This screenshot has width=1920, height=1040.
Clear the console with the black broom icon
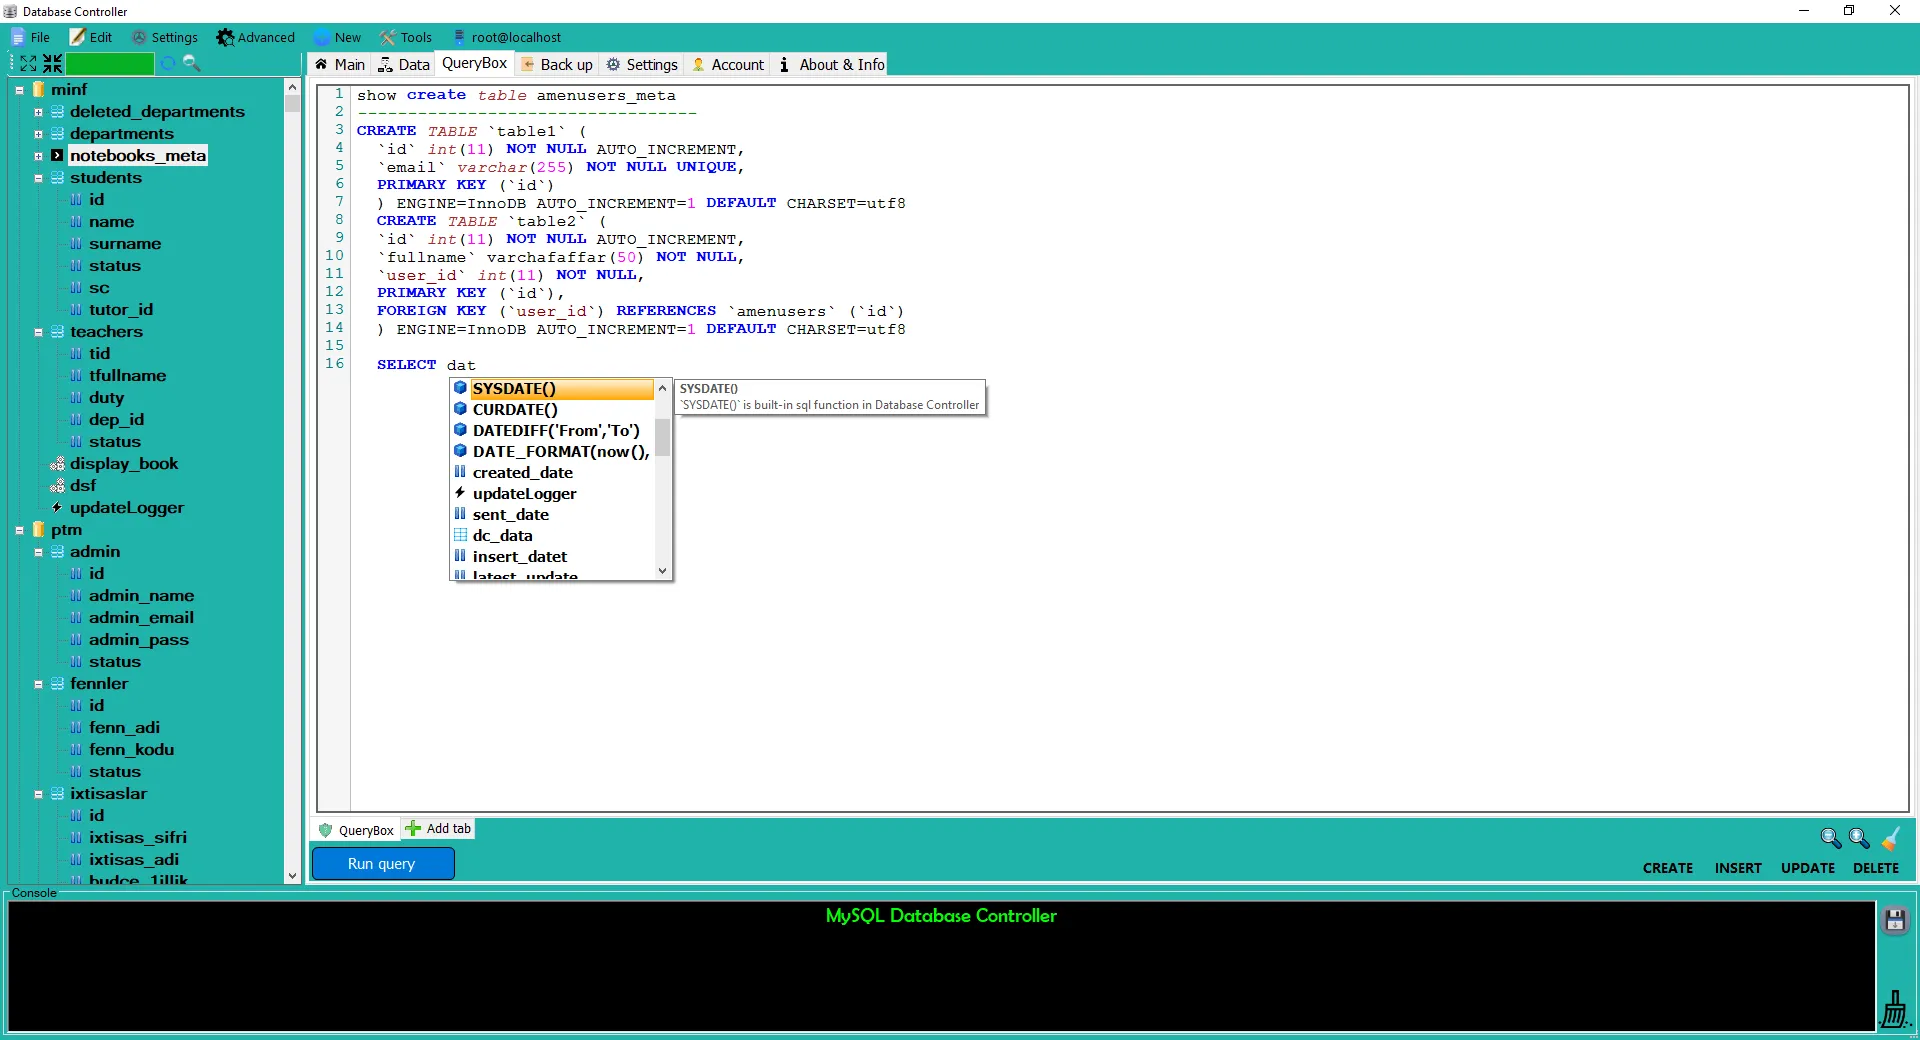point(1894,1008)
